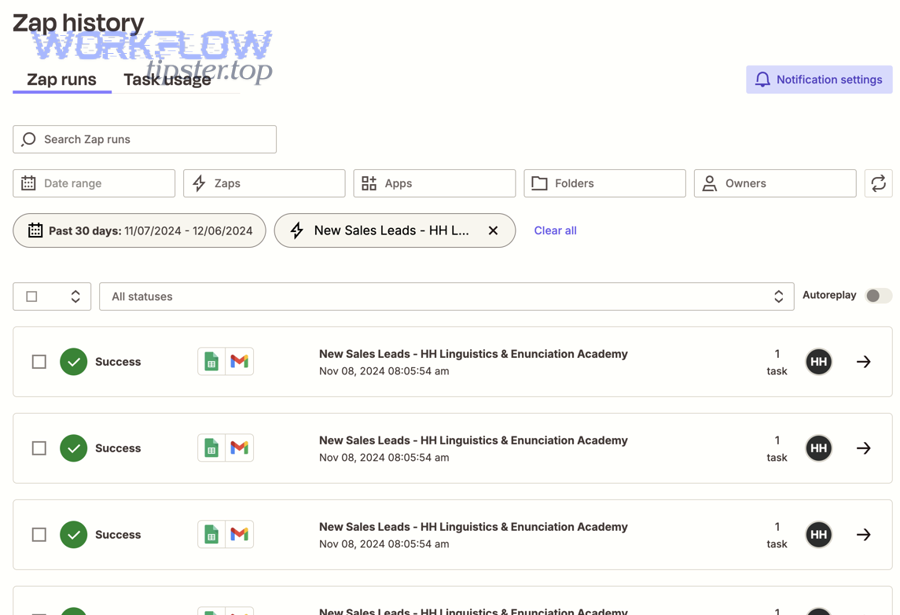Click the HH avatar in third run
900x615 pixels.
click(x=818, y=535)
